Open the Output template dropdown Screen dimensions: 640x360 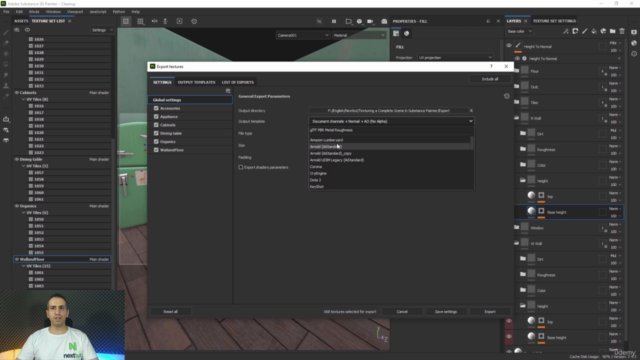[391, 121]
